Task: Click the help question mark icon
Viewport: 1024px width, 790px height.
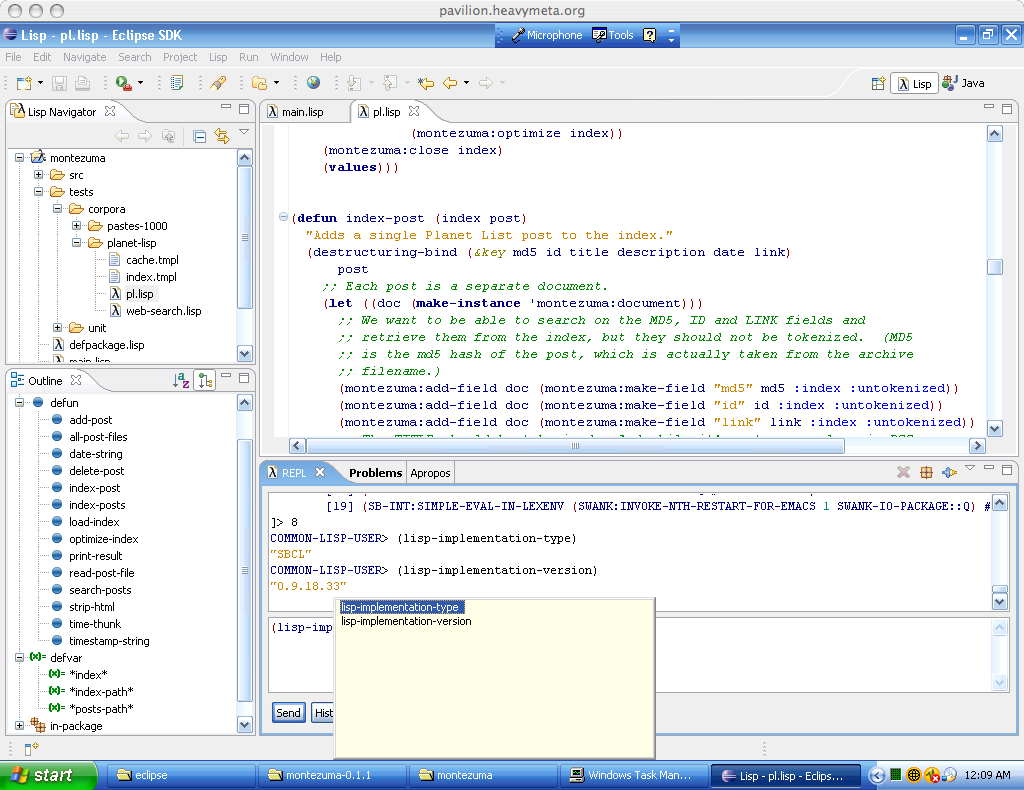Action: click(x=649, y=35)
